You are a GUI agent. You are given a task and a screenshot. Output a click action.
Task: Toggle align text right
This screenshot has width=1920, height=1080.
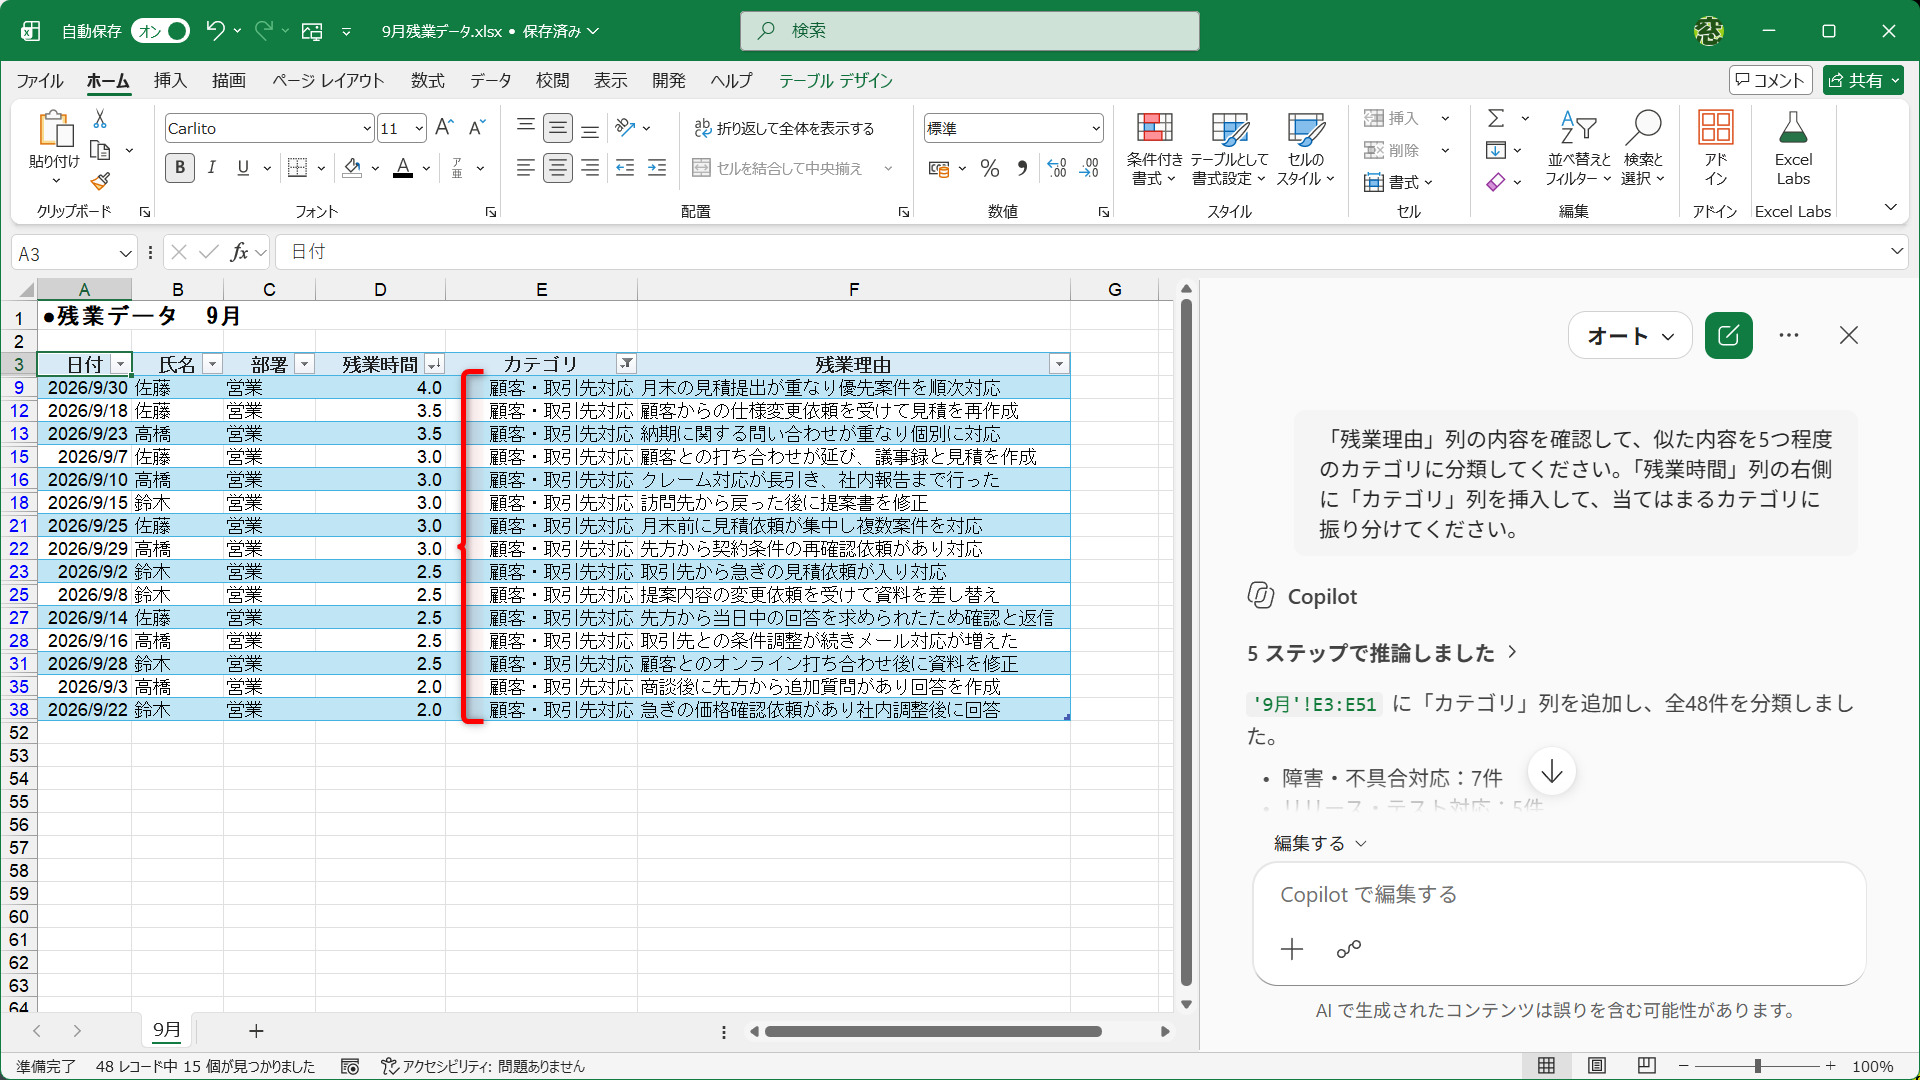click(x=590, y=168)
